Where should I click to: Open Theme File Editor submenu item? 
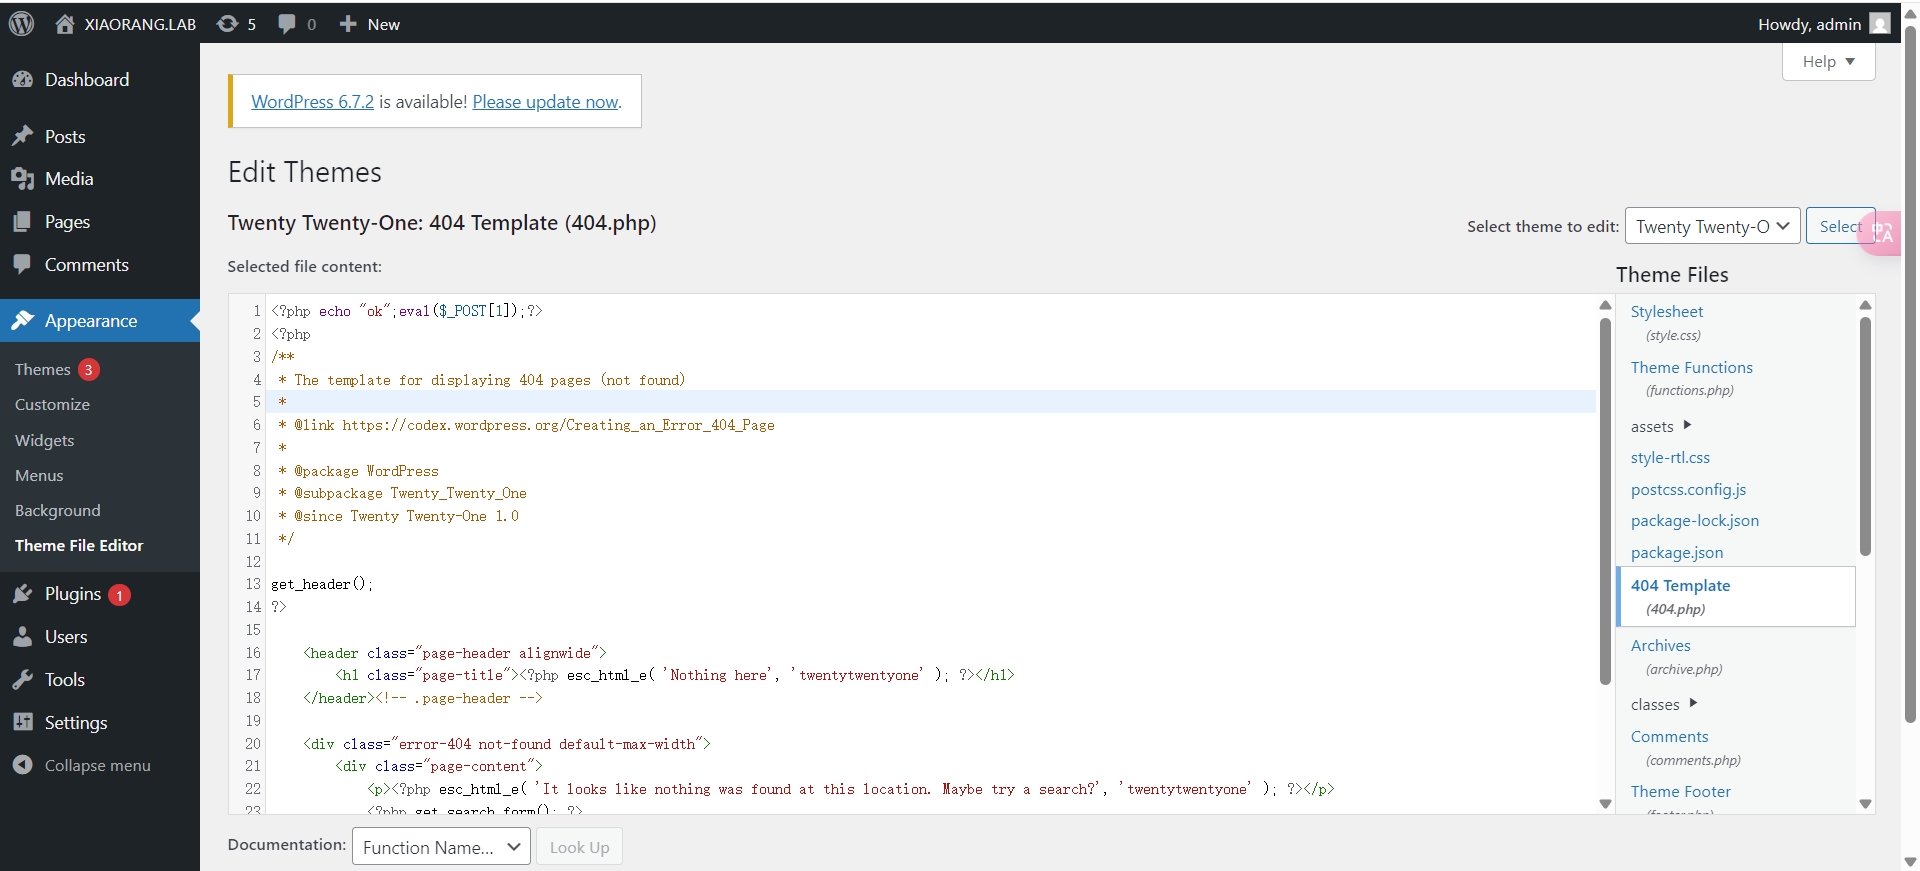[79, 546]
